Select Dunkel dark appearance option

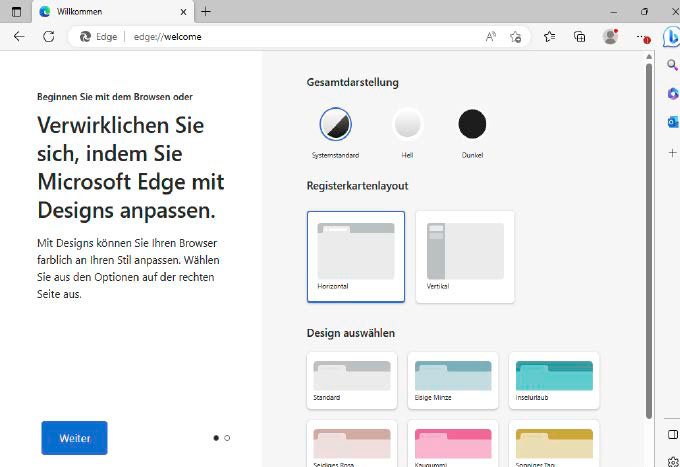472,132
